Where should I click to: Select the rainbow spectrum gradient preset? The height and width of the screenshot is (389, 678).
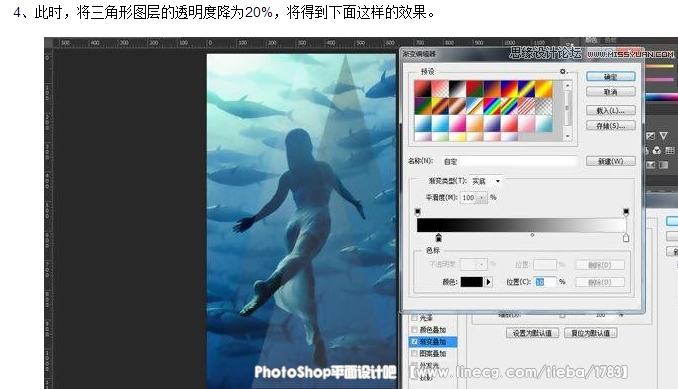point(492,106)
